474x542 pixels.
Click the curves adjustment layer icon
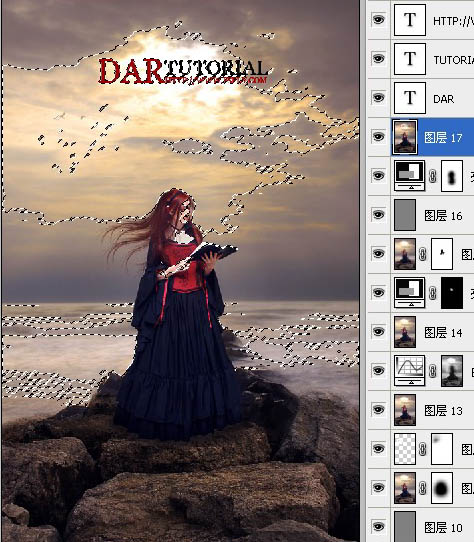point(410,371)
